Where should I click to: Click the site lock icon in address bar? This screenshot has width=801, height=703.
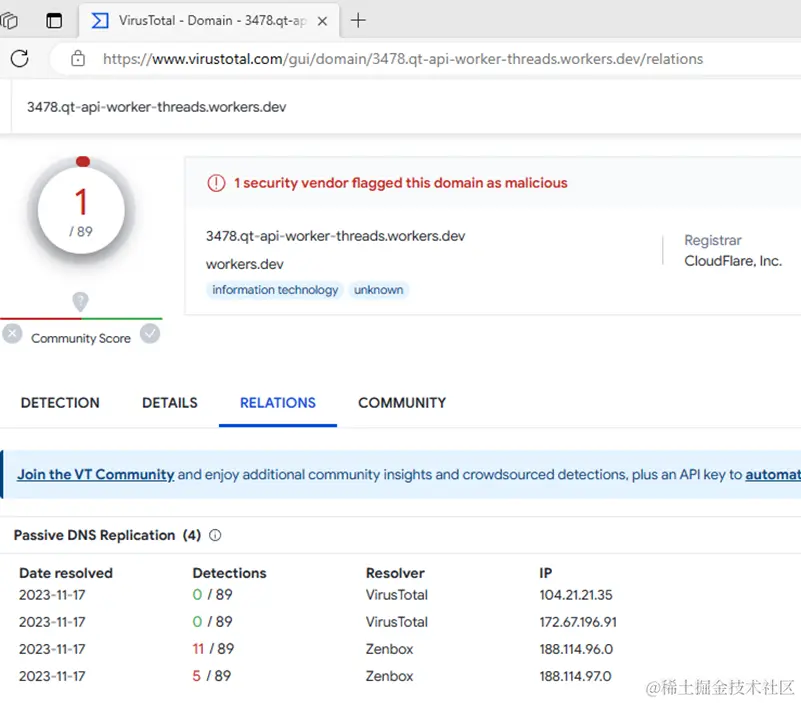[78, 59]
